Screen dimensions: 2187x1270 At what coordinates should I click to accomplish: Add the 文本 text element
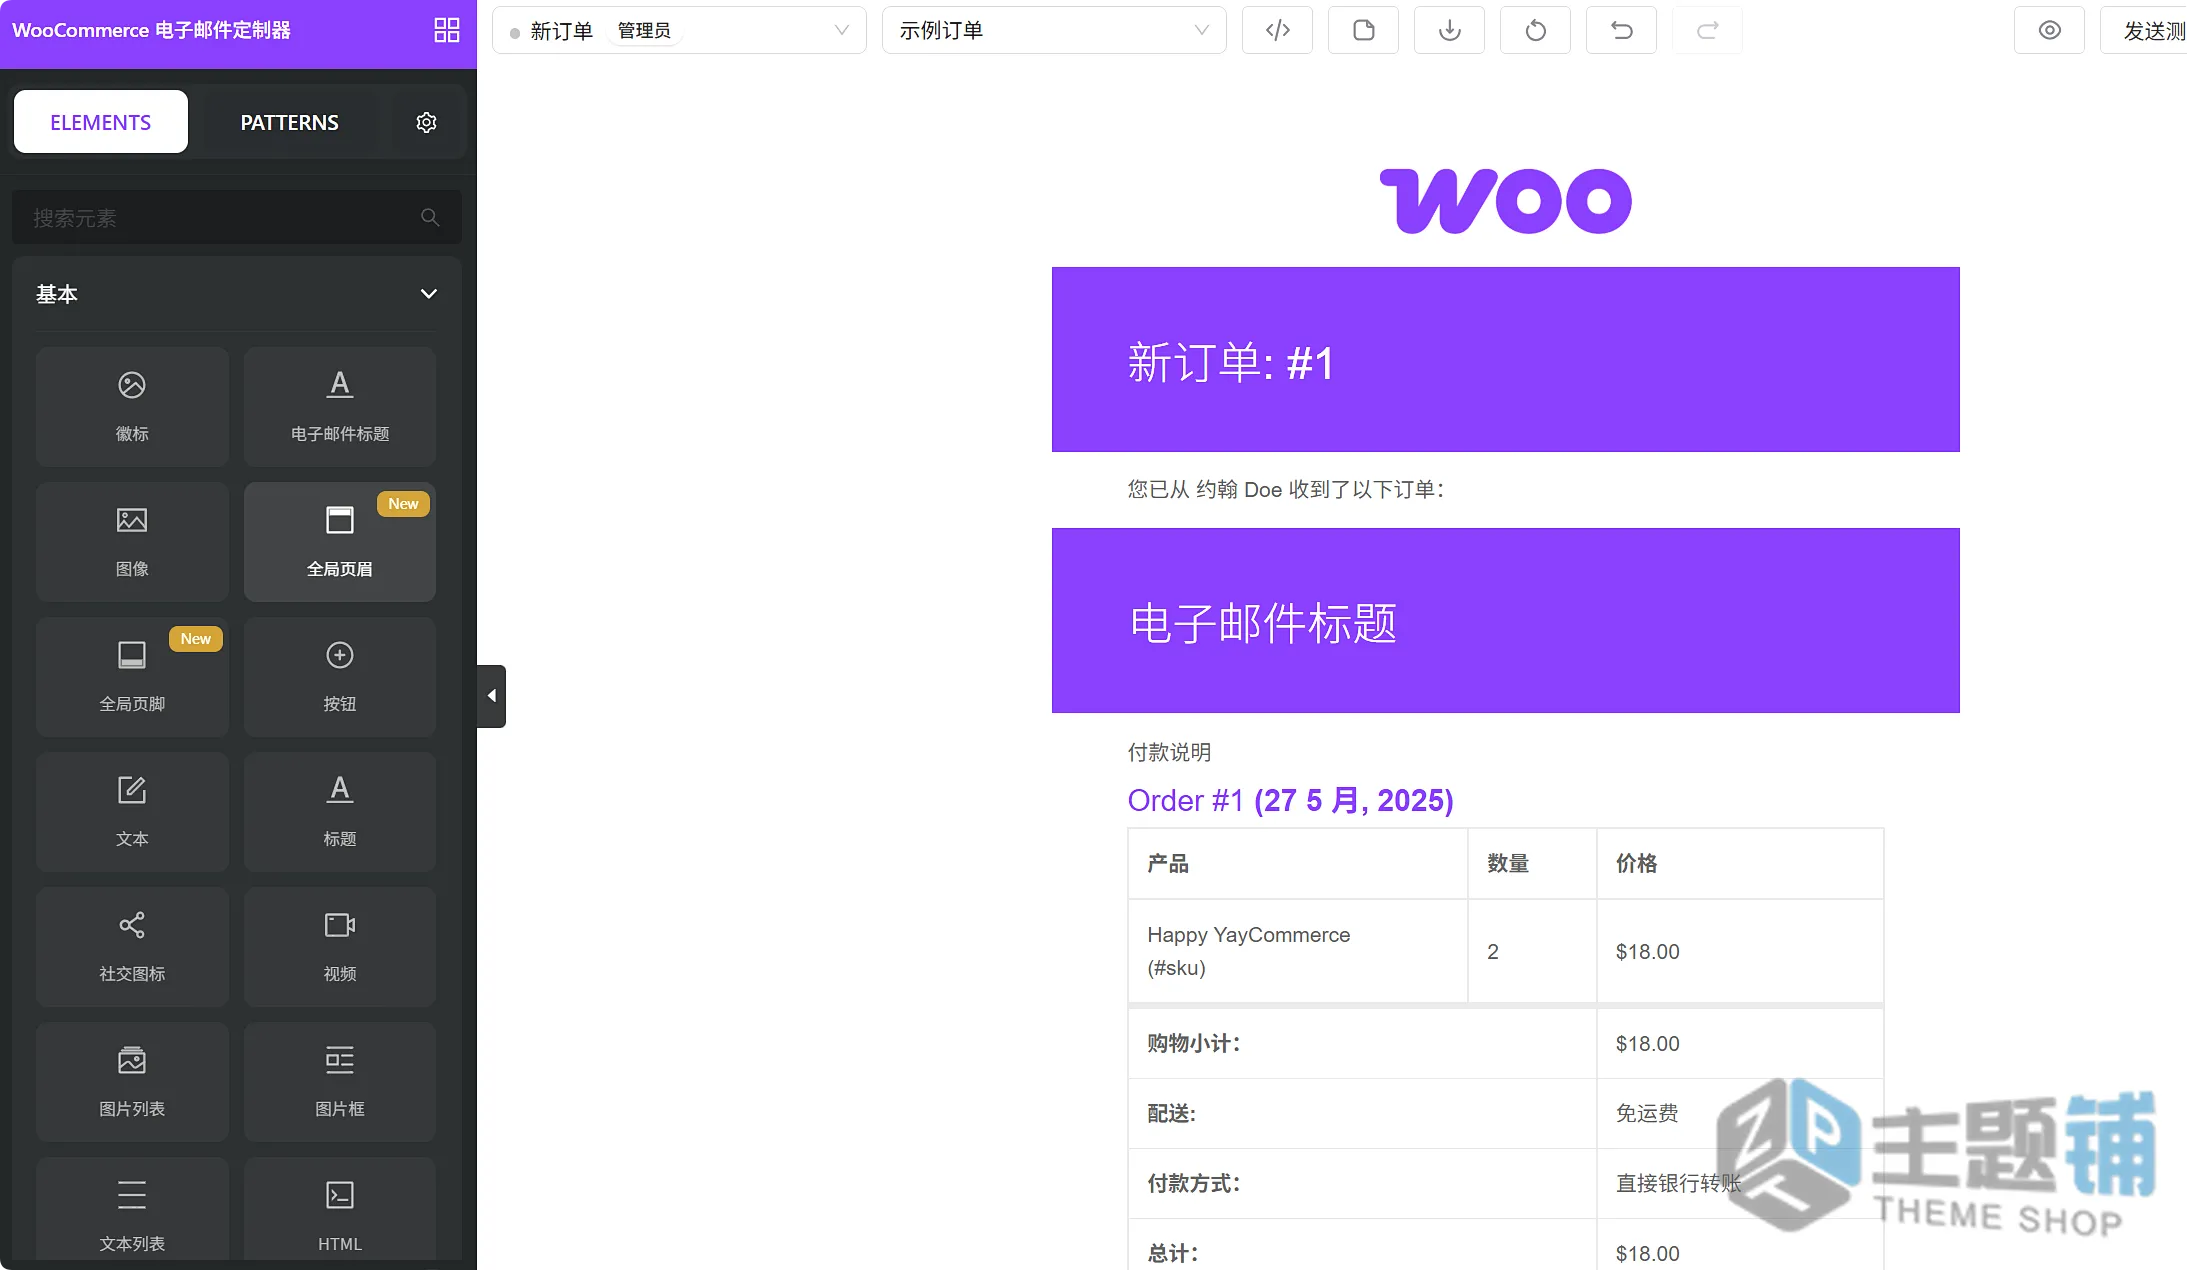[132, 811]
